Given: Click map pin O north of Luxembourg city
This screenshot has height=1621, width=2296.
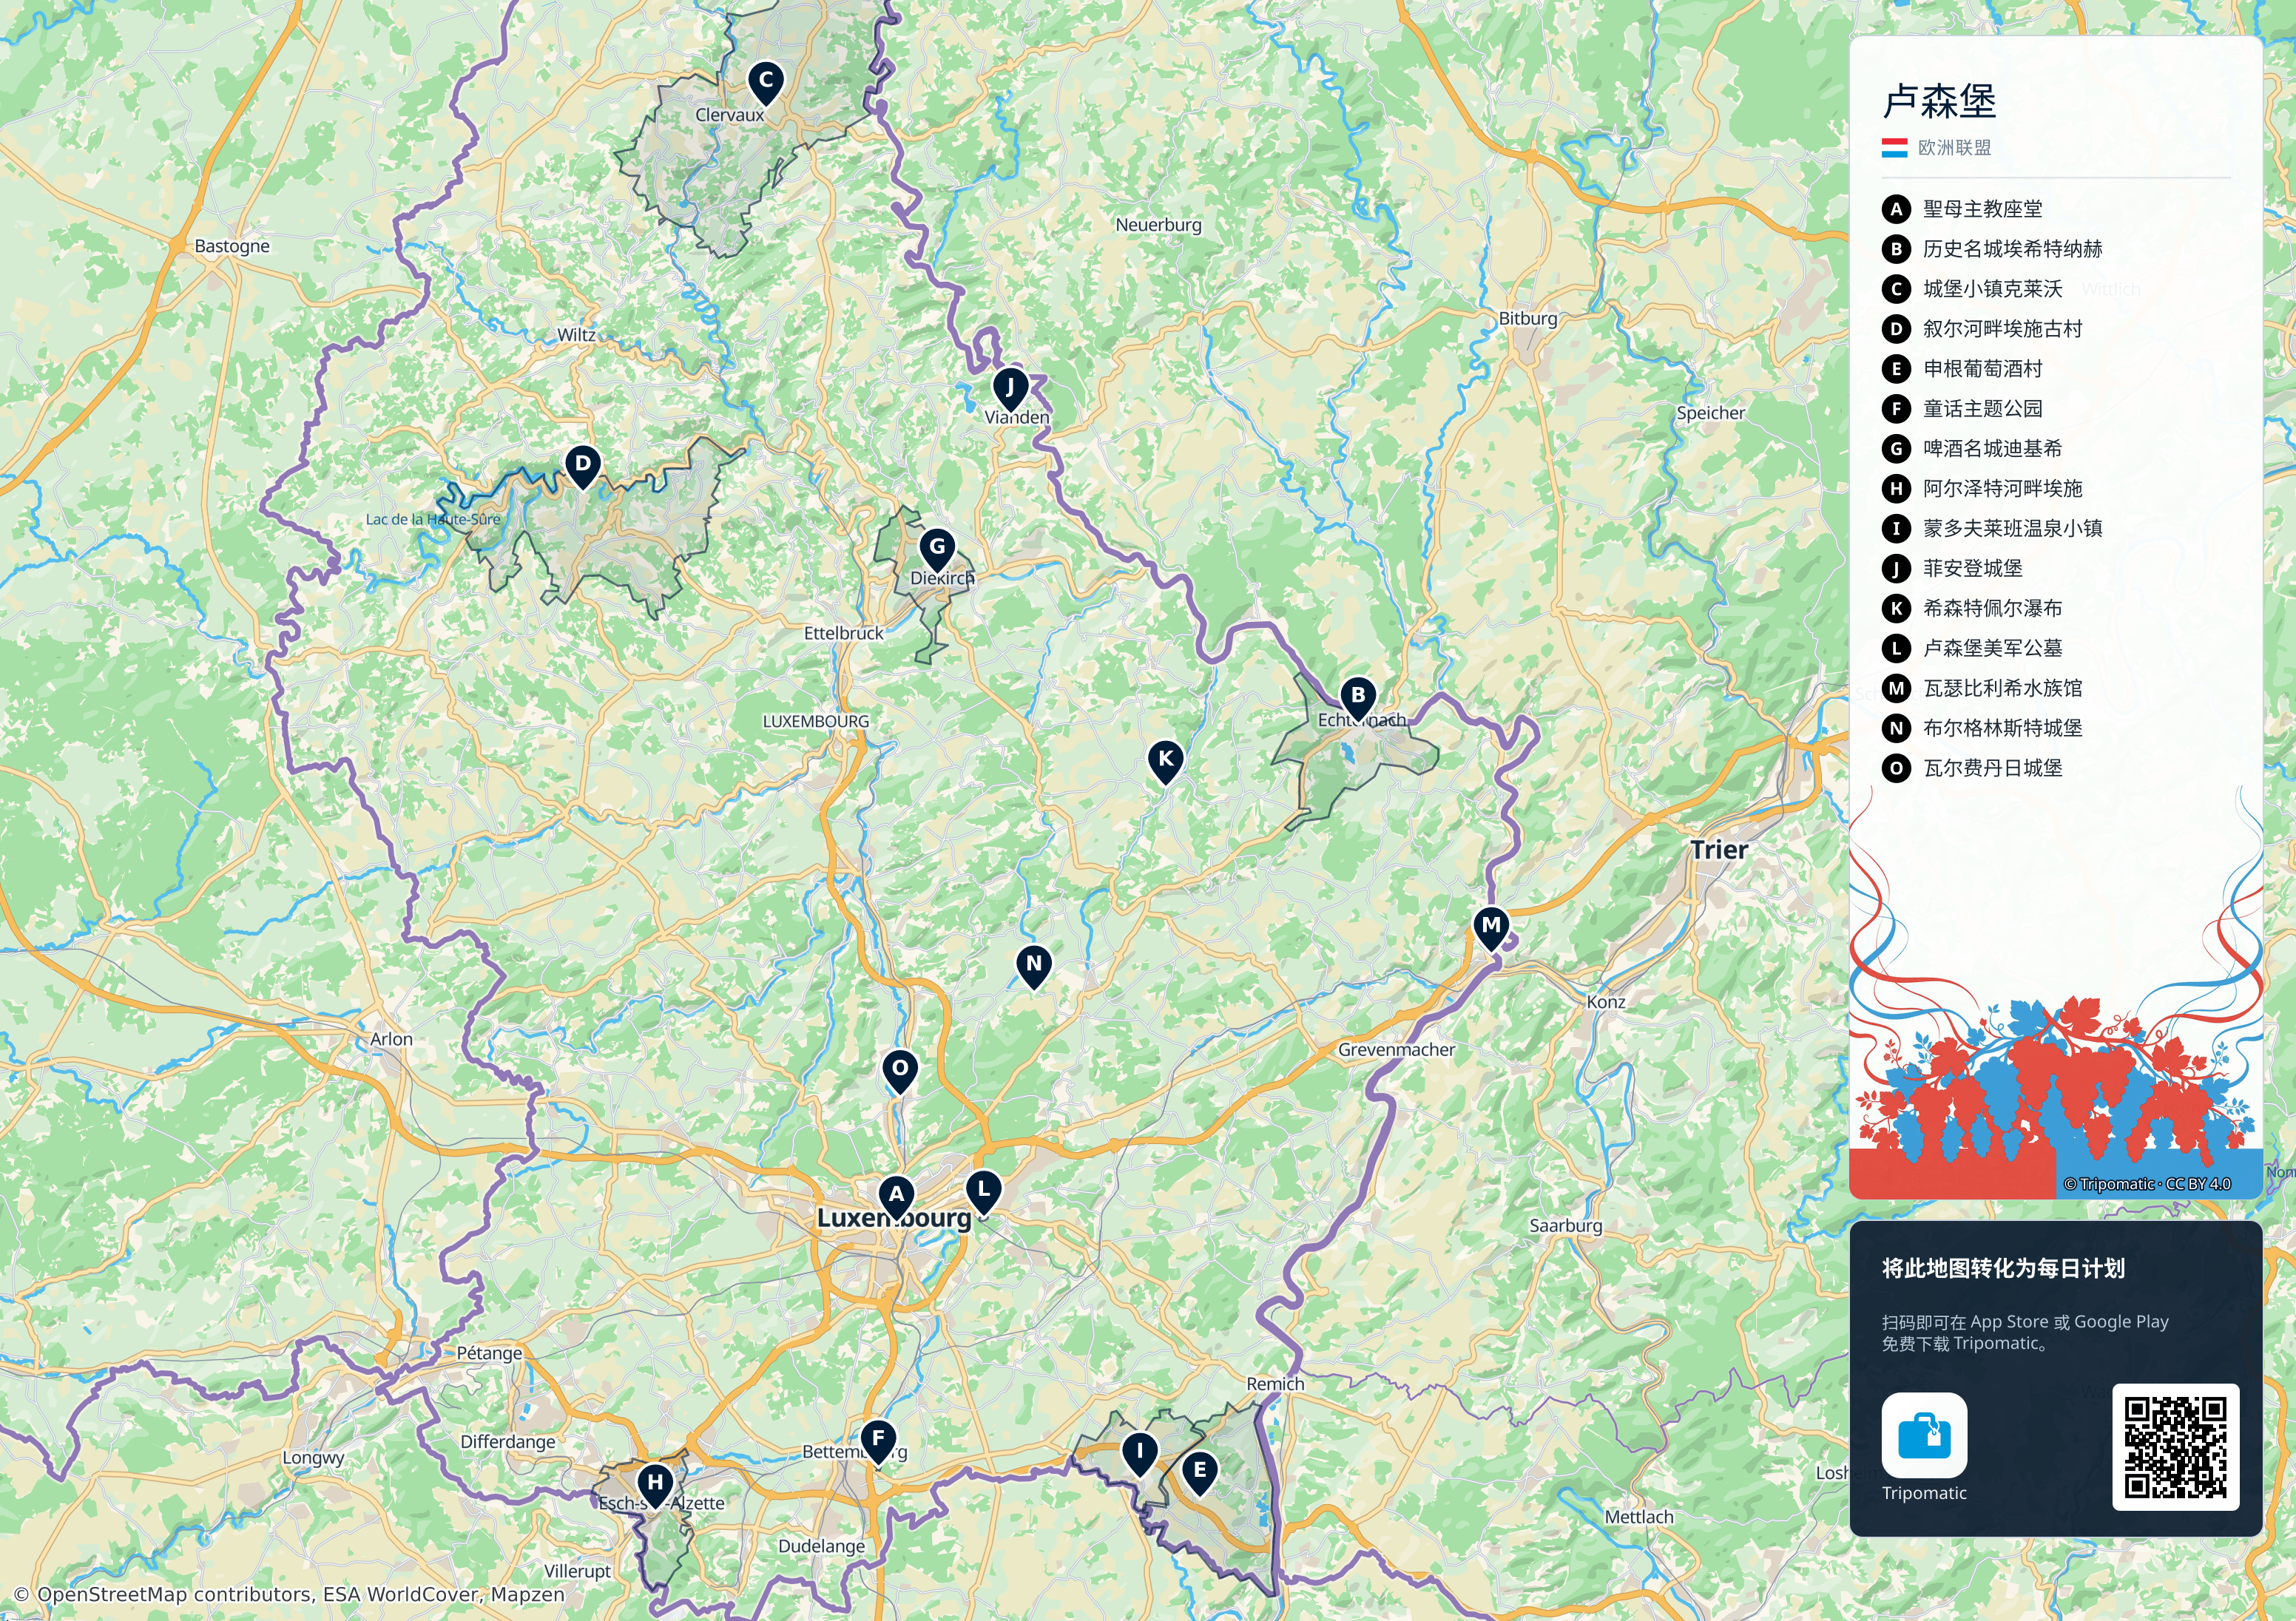Looking at the screenshot, I should pos(900,1071).
